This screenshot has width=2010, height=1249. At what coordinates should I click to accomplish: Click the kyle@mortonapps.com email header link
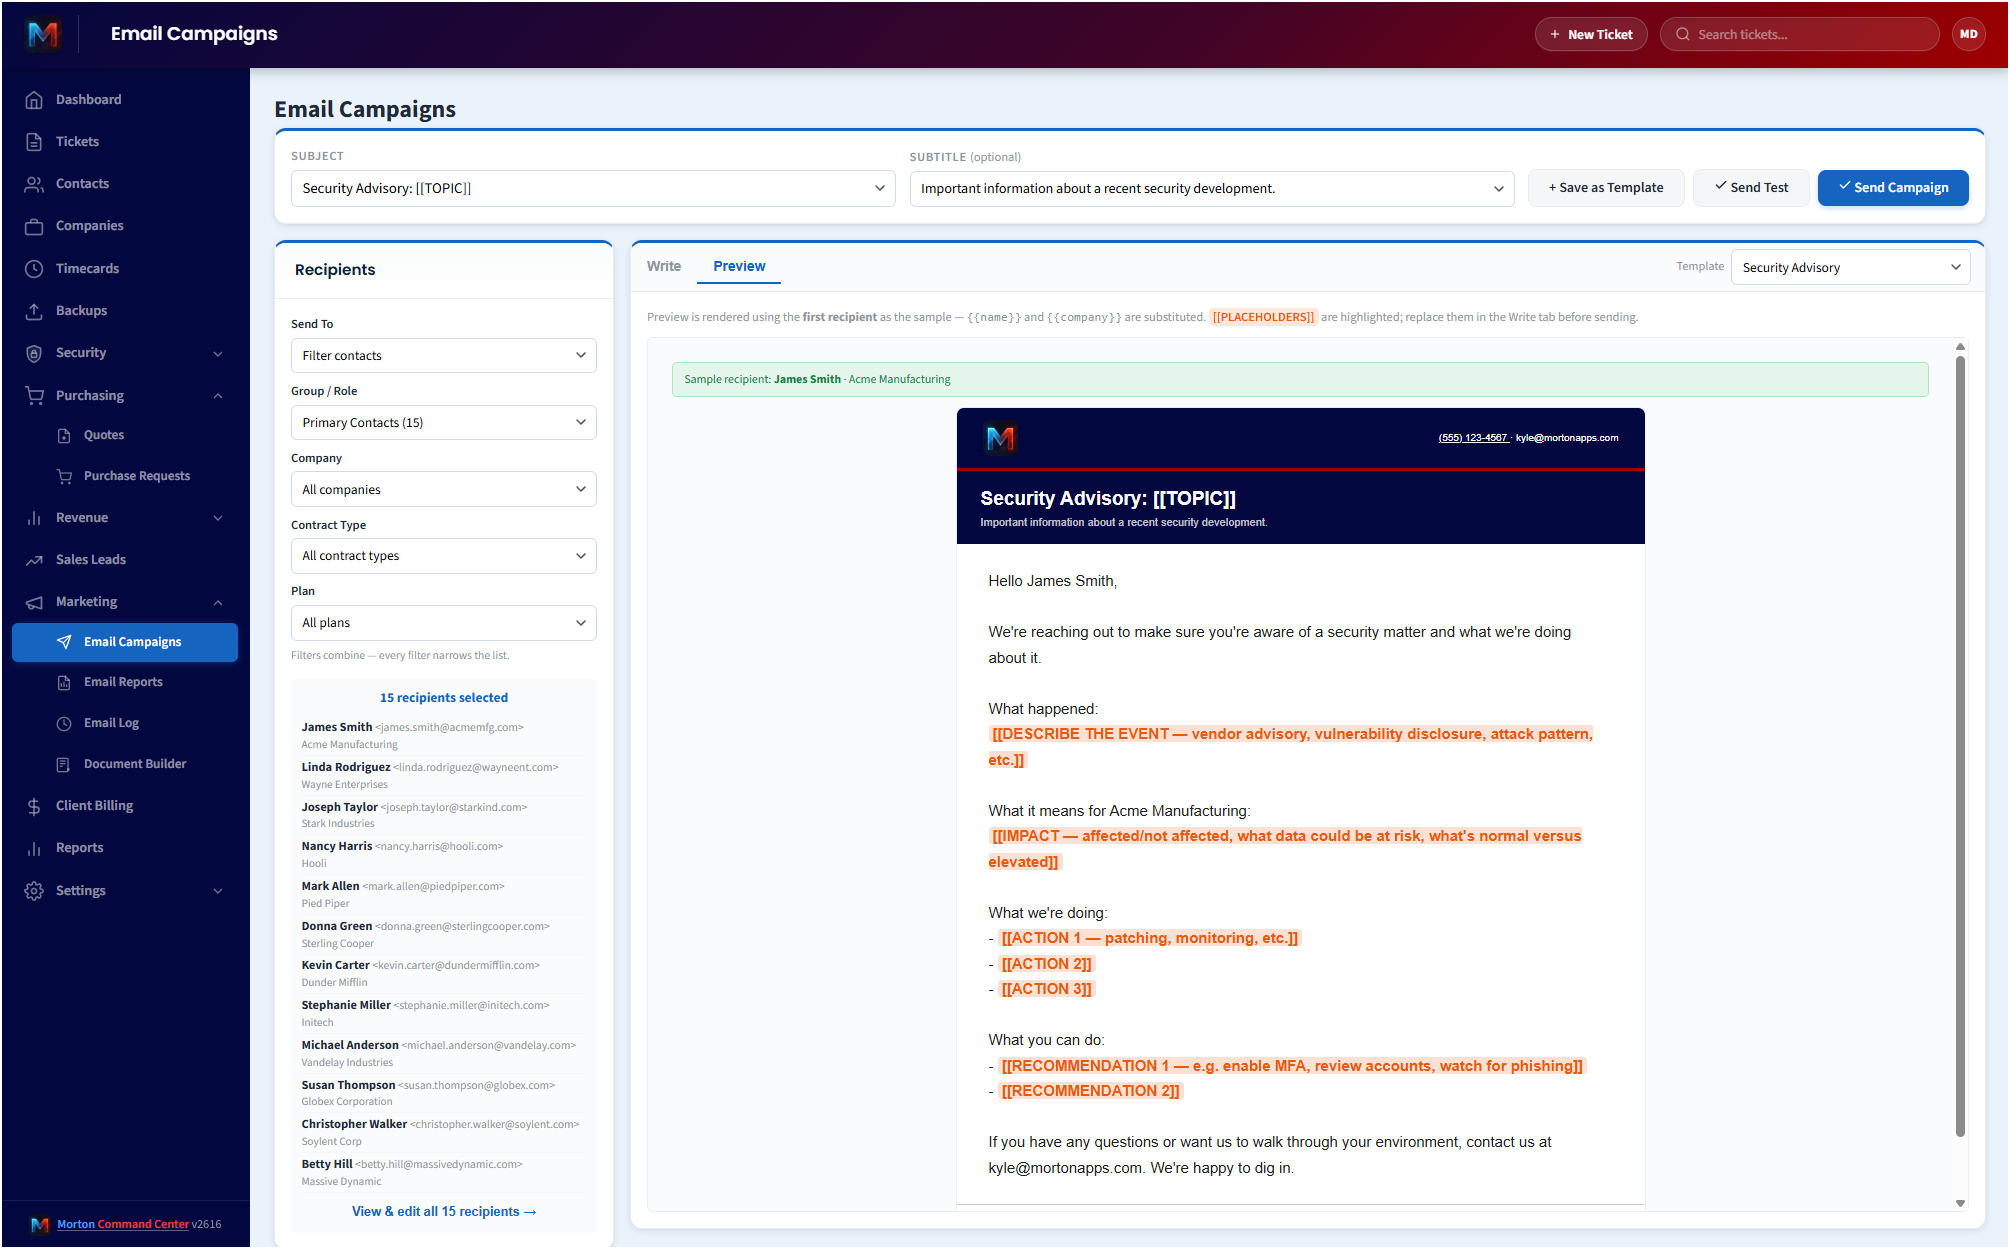point(1566,438)
